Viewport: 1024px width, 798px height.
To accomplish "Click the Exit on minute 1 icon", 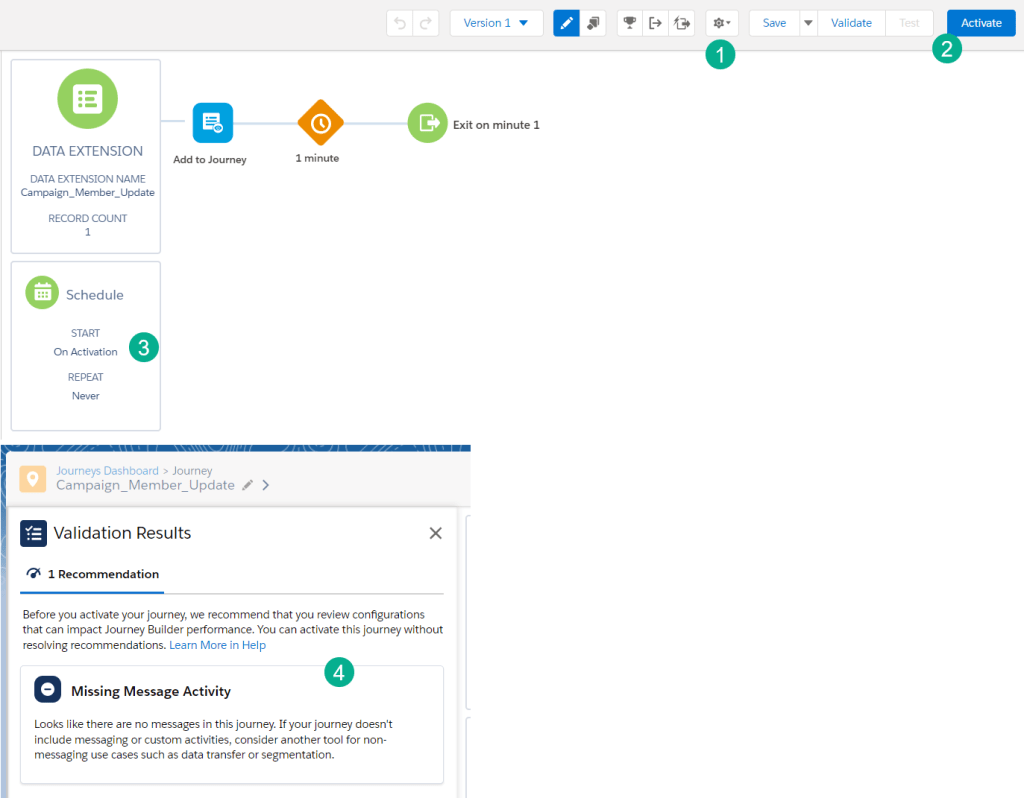I will [x=428, y=123].
